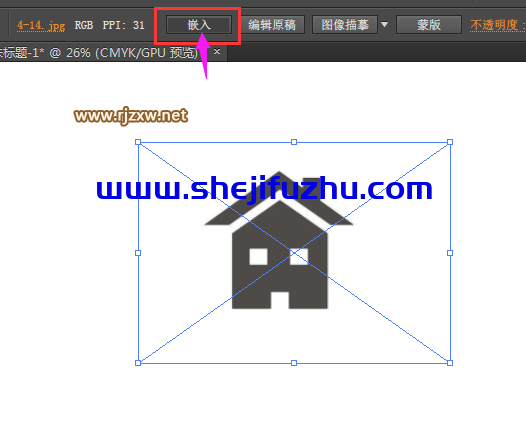This screenshot has width=526, height=428.
Task: Click the 蒙版 mask button
Action: click(429, 25)
